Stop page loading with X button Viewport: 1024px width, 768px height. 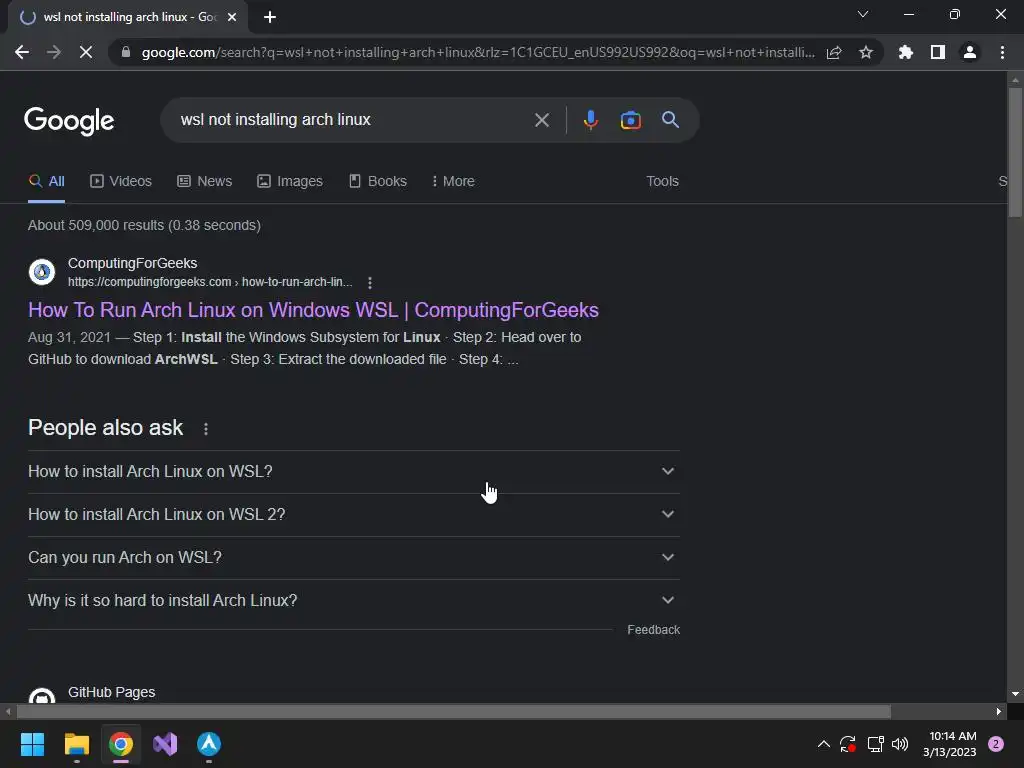(86, 52)
